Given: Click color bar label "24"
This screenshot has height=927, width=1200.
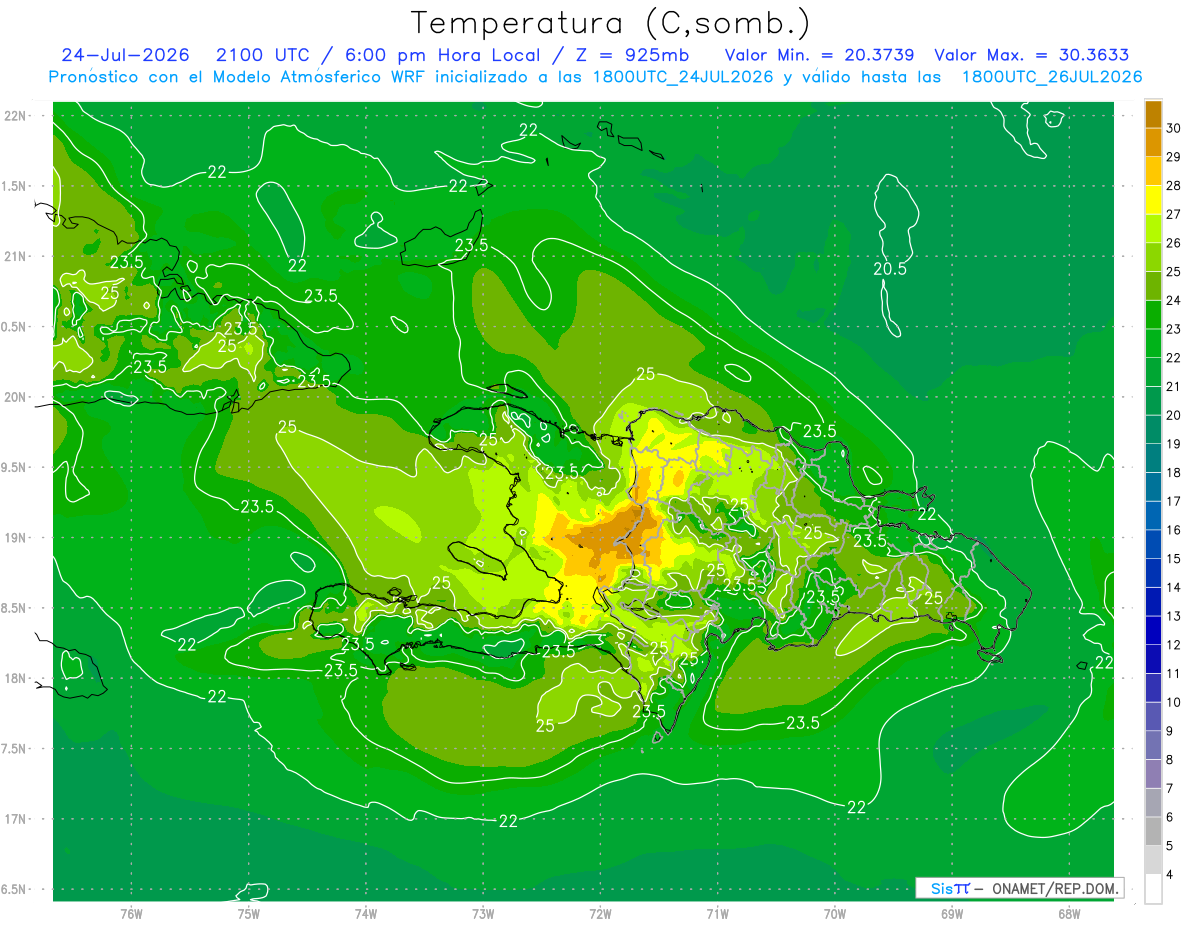Looking at the screenshot, I should [x=1174, y=301].
